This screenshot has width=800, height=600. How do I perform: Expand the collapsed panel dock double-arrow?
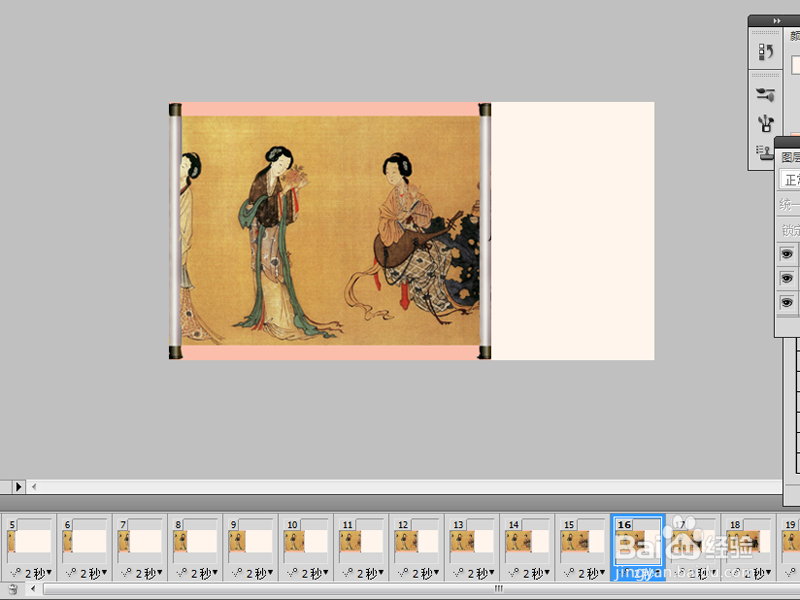click(x=777, y=21)
